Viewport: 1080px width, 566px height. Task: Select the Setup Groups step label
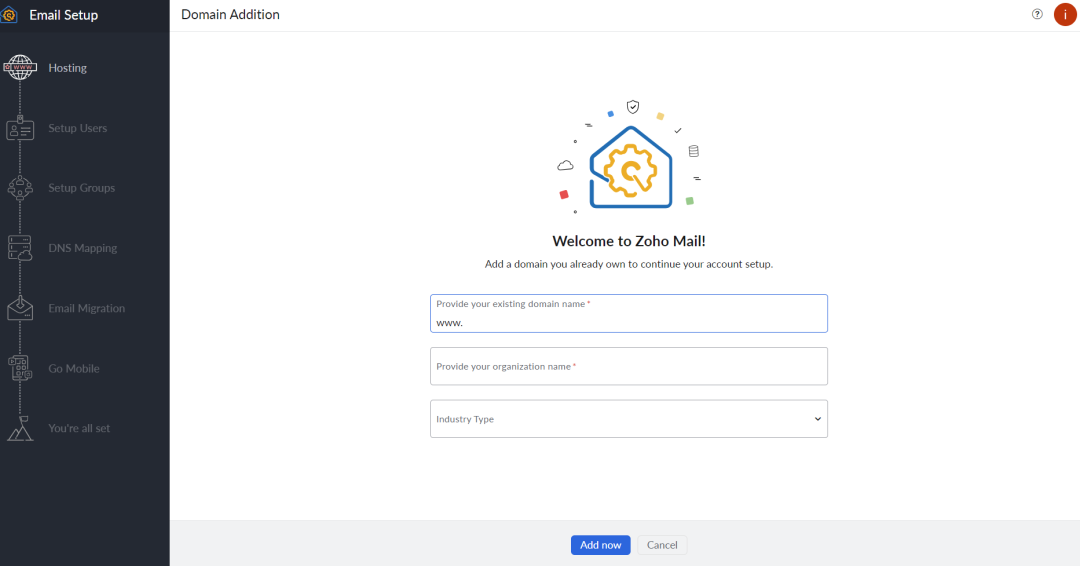point(81,188)
